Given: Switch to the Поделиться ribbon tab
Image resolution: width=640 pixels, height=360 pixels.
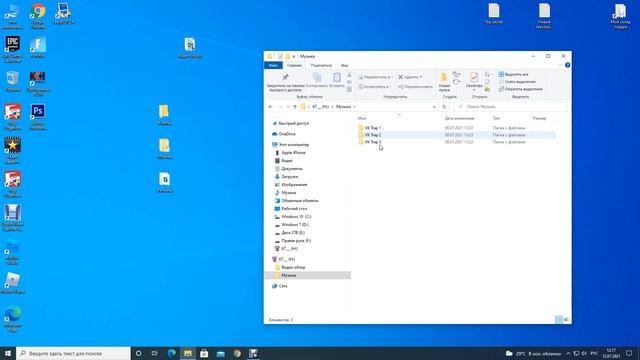Looking at the screenshot, I should tap(321, 65).
